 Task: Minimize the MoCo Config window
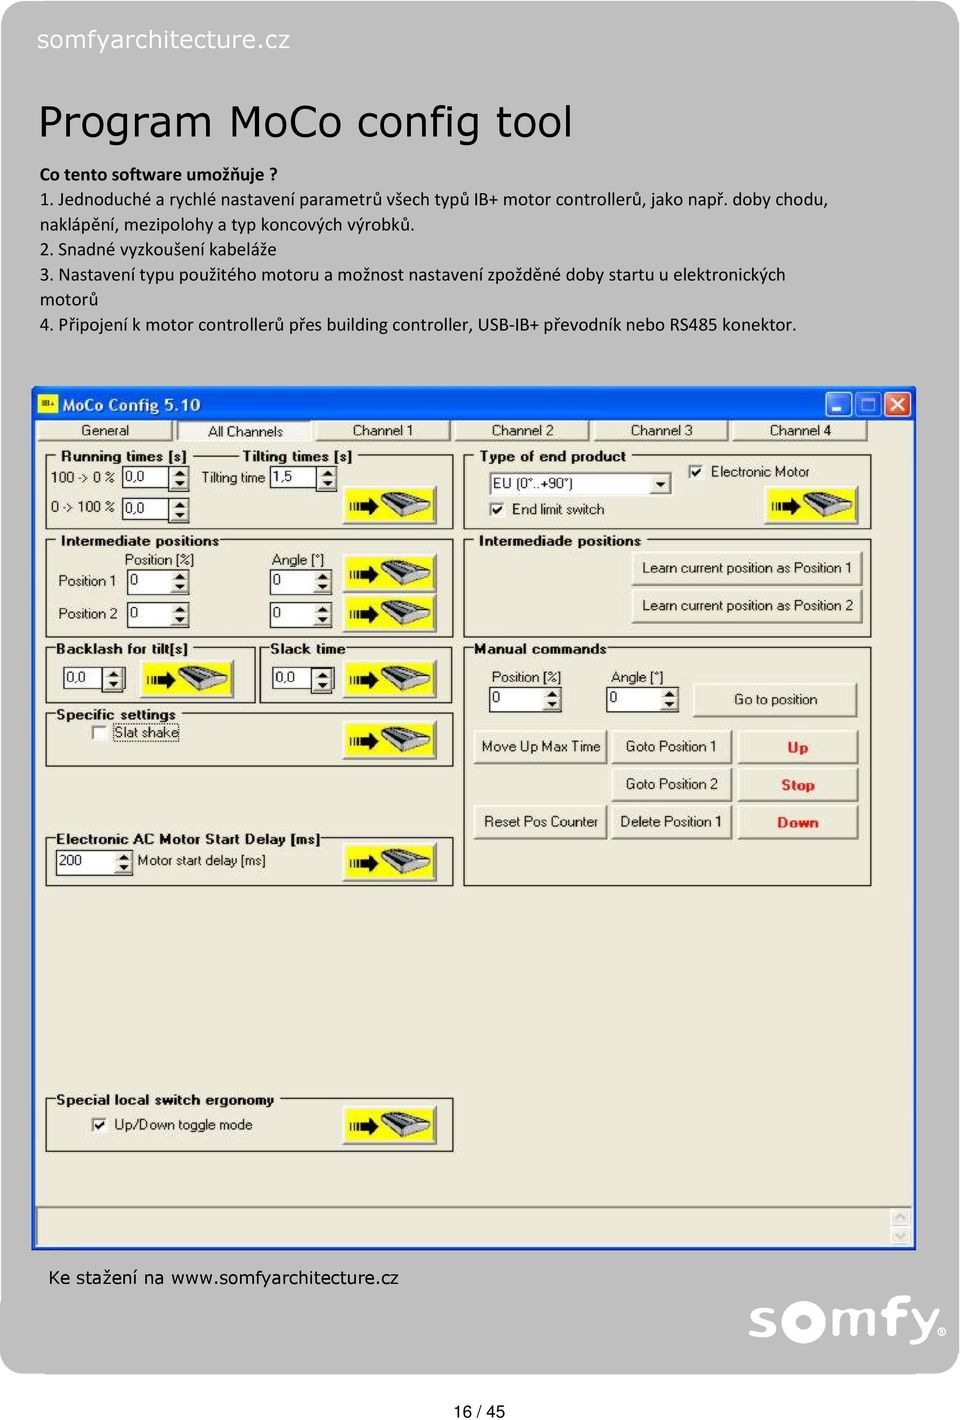coord(838,404)
